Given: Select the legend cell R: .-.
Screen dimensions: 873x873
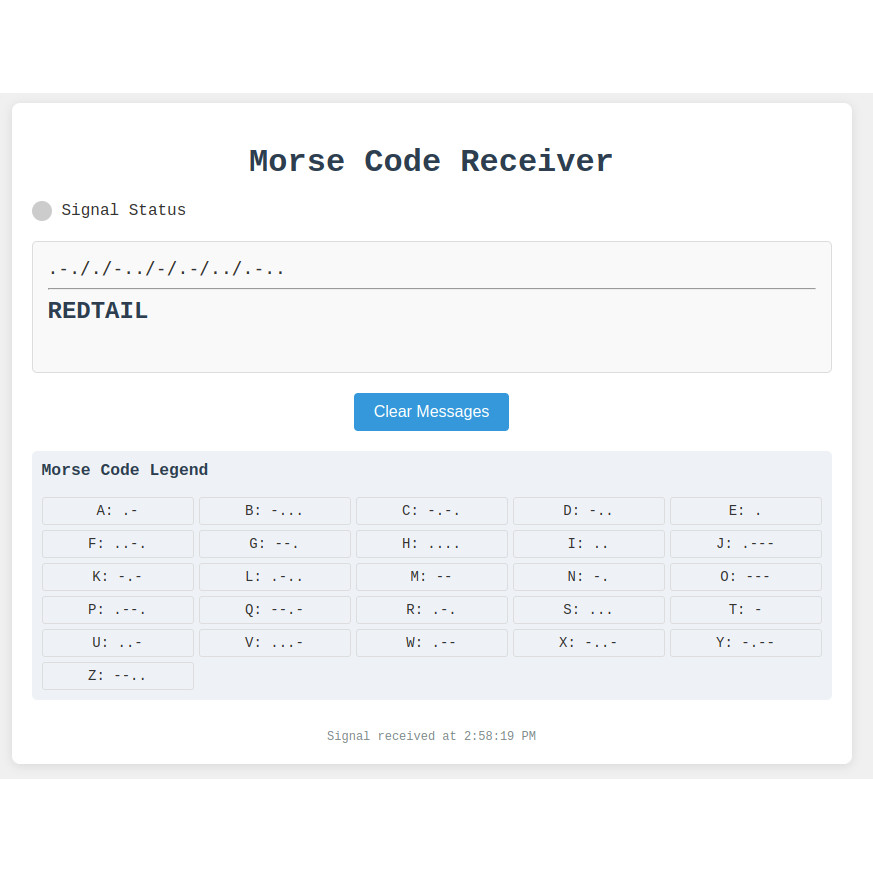Looking at the screenshot, I should [x=431, y=610].
